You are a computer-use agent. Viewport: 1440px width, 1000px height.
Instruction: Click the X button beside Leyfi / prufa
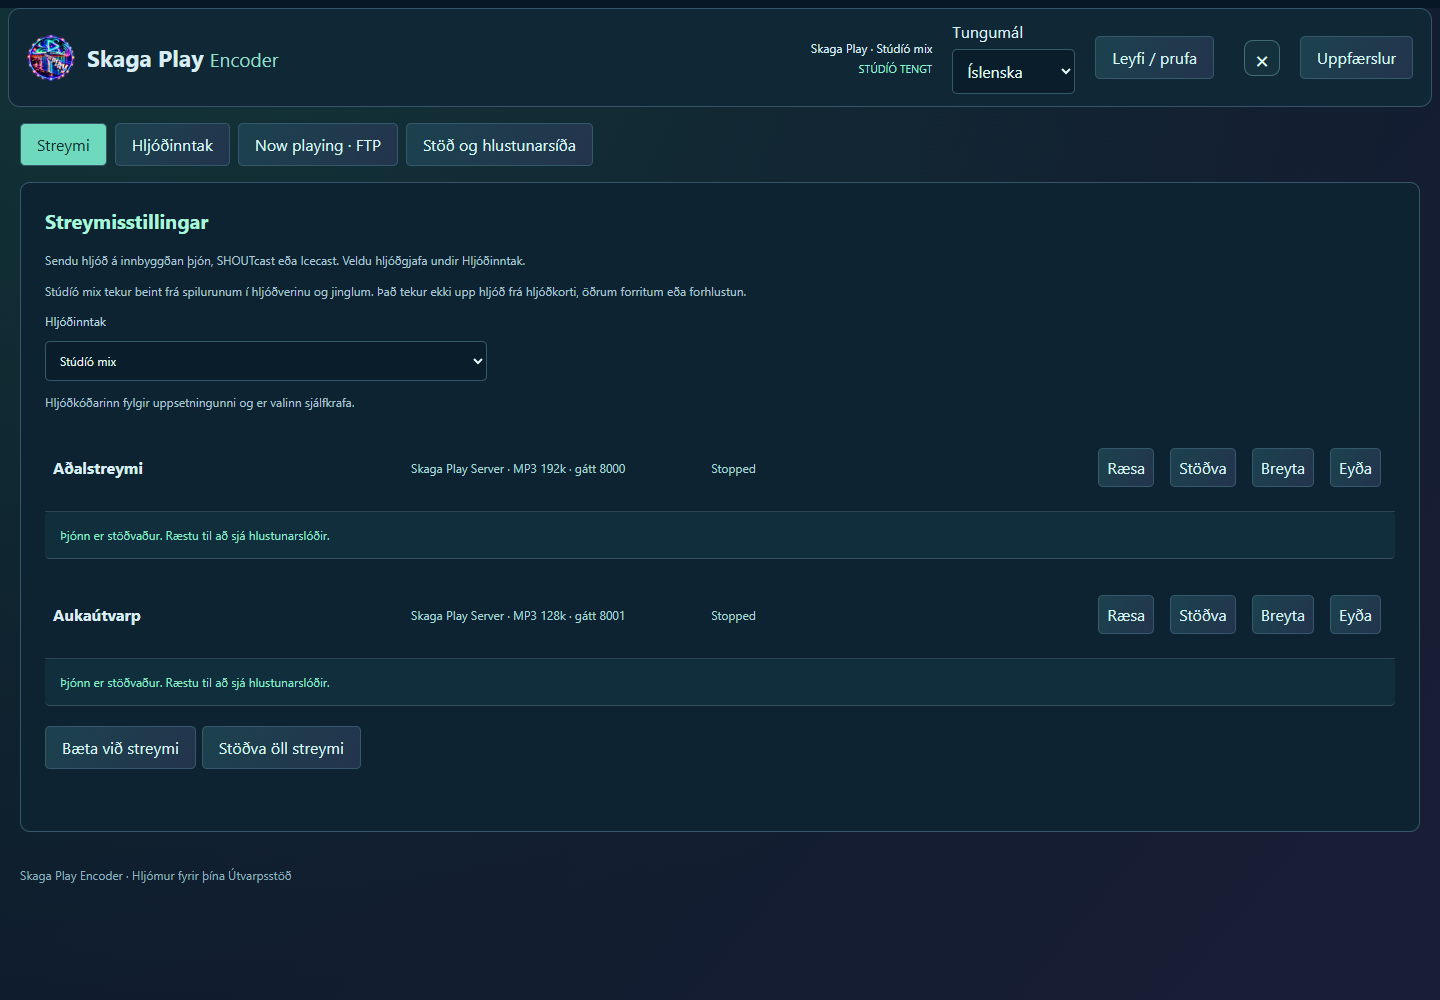click(1262, 59)
